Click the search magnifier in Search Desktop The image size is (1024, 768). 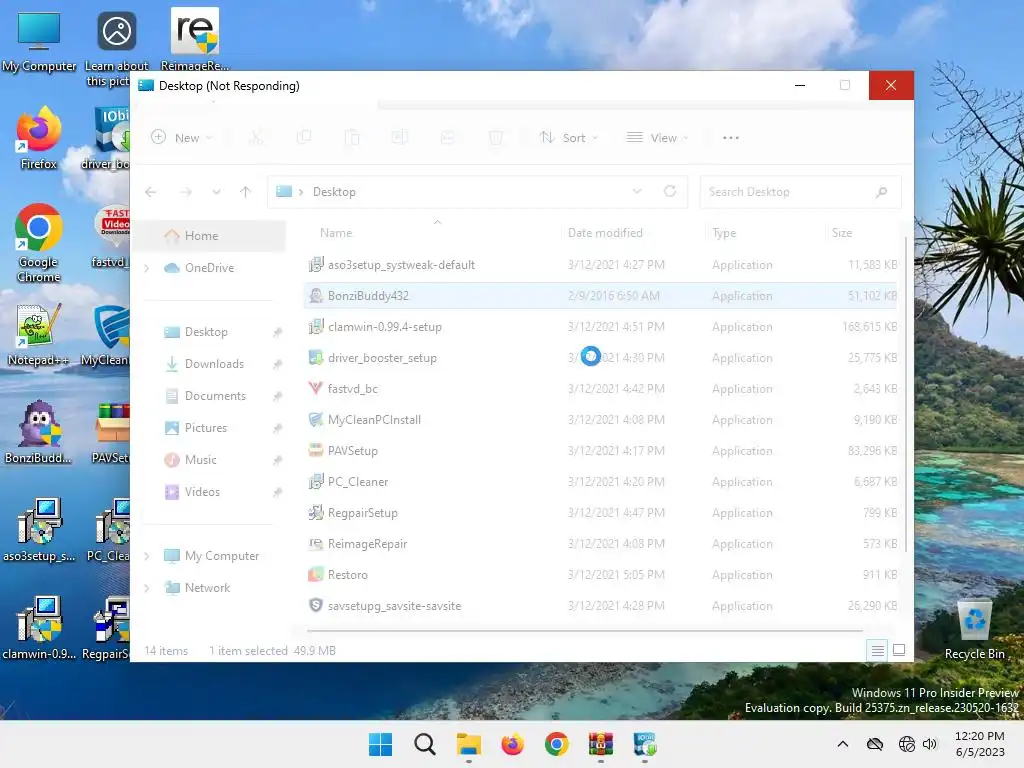882,192
